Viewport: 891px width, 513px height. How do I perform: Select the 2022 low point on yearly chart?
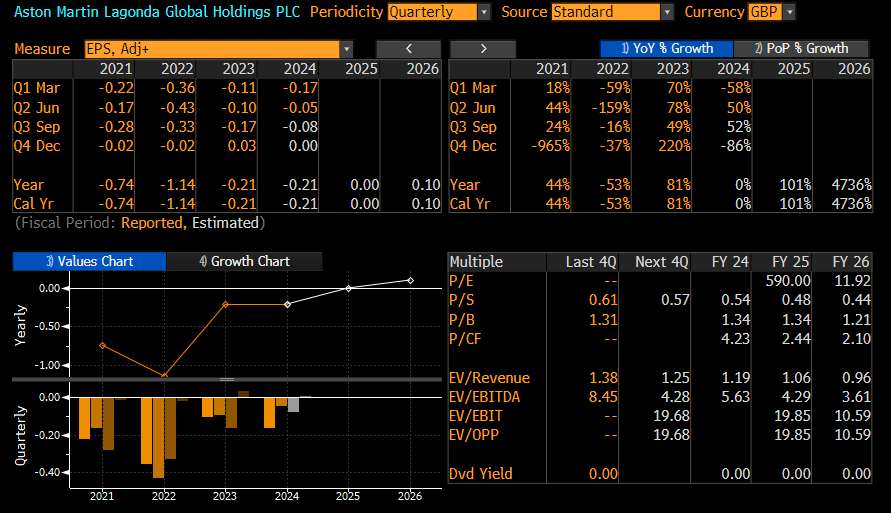coord(164,376)
